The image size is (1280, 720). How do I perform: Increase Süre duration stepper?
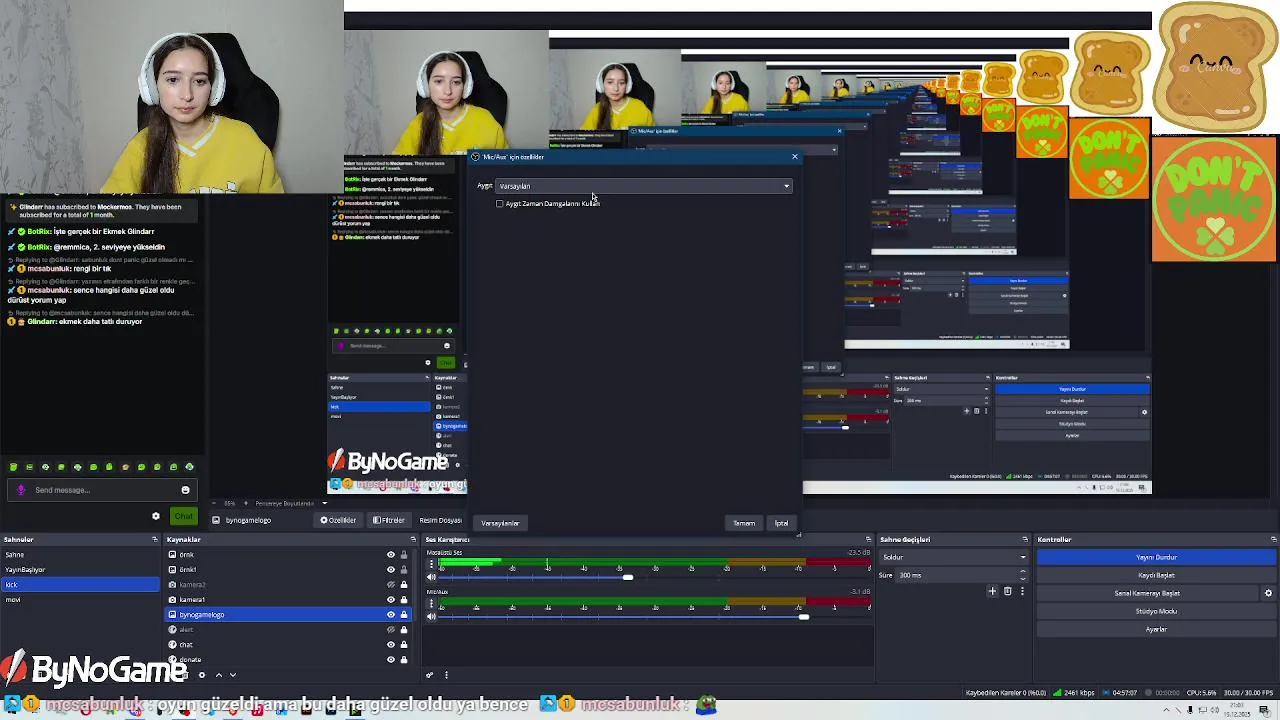pyautogui.click(x=1022, y=572)
